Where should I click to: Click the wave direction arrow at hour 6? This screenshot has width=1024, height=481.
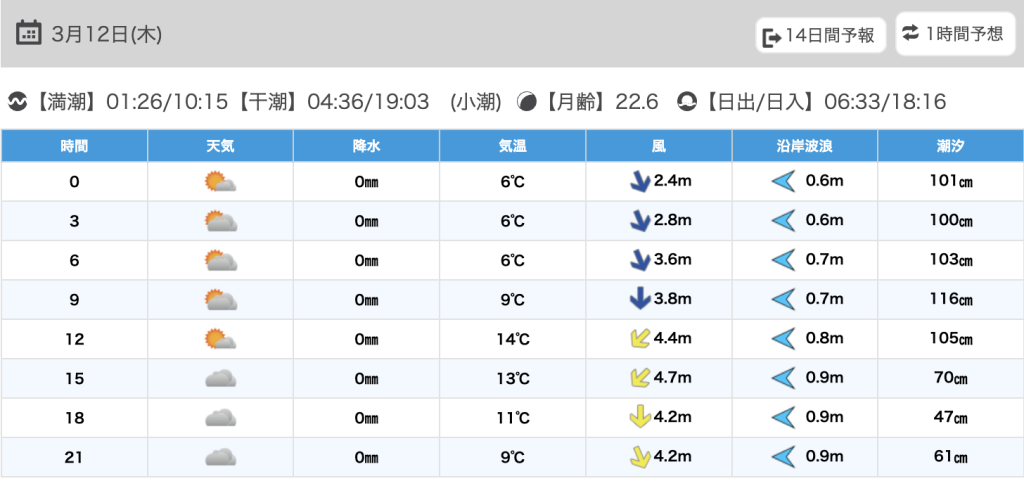783,260
